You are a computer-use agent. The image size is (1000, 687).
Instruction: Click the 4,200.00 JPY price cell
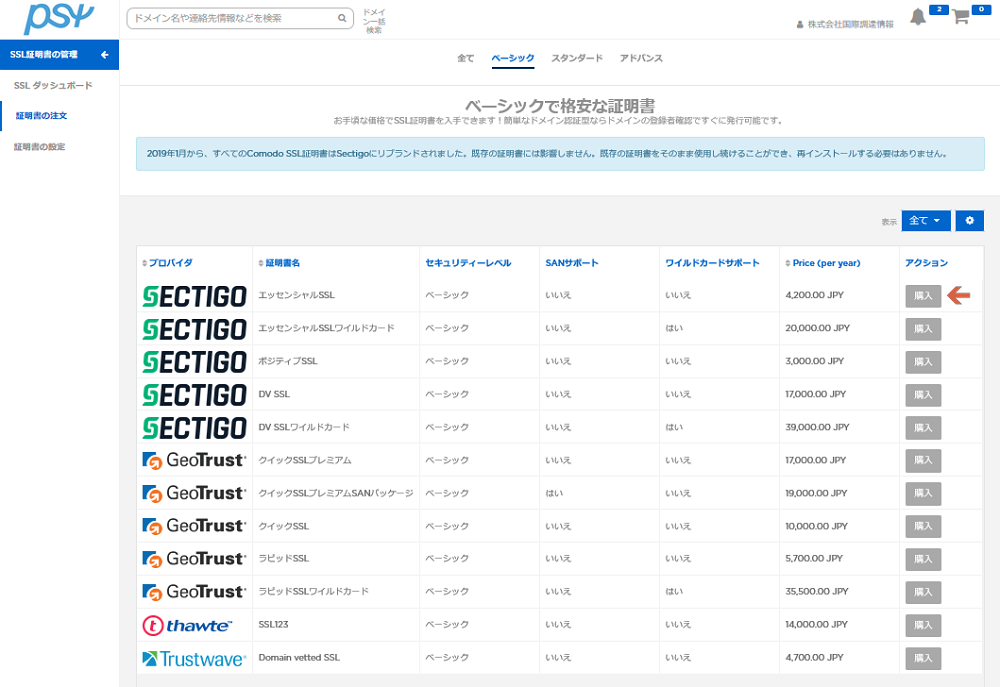point(814,295)
